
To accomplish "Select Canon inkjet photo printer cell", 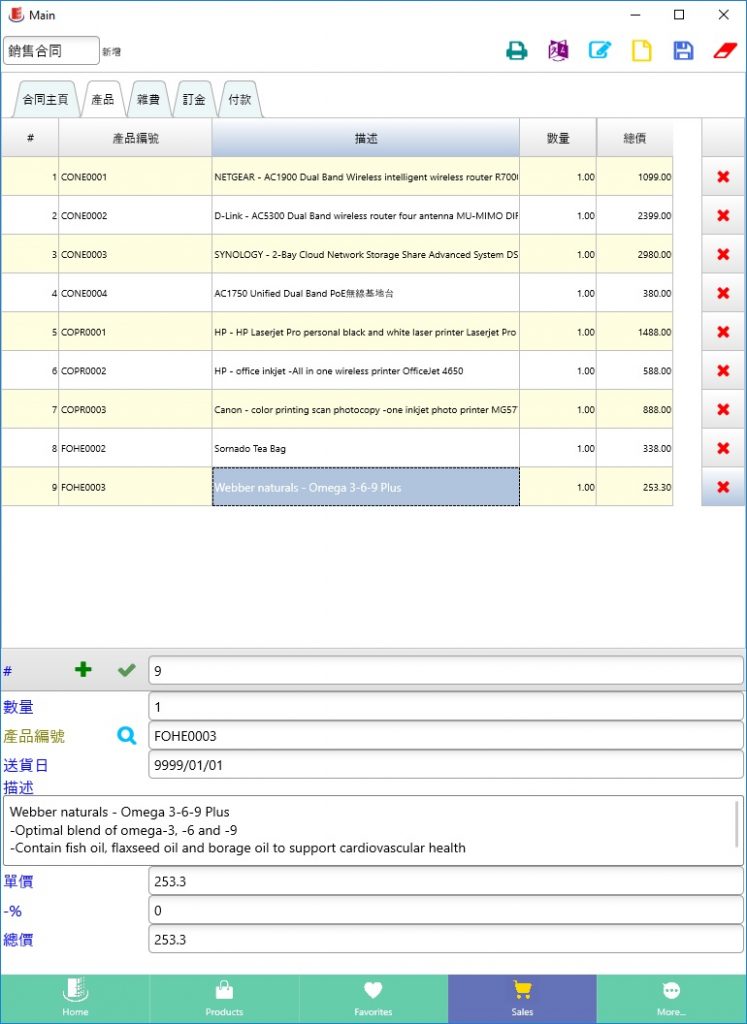I will (366, 409).
